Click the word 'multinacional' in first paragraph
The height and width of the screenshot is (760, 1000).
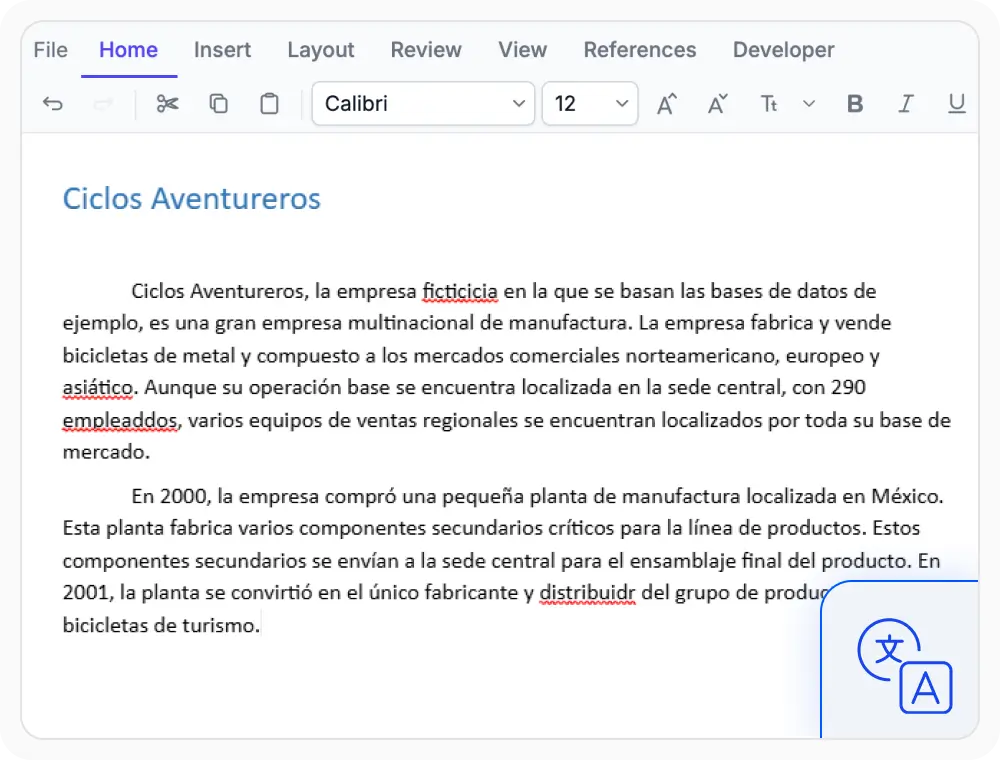coord(411,323)
